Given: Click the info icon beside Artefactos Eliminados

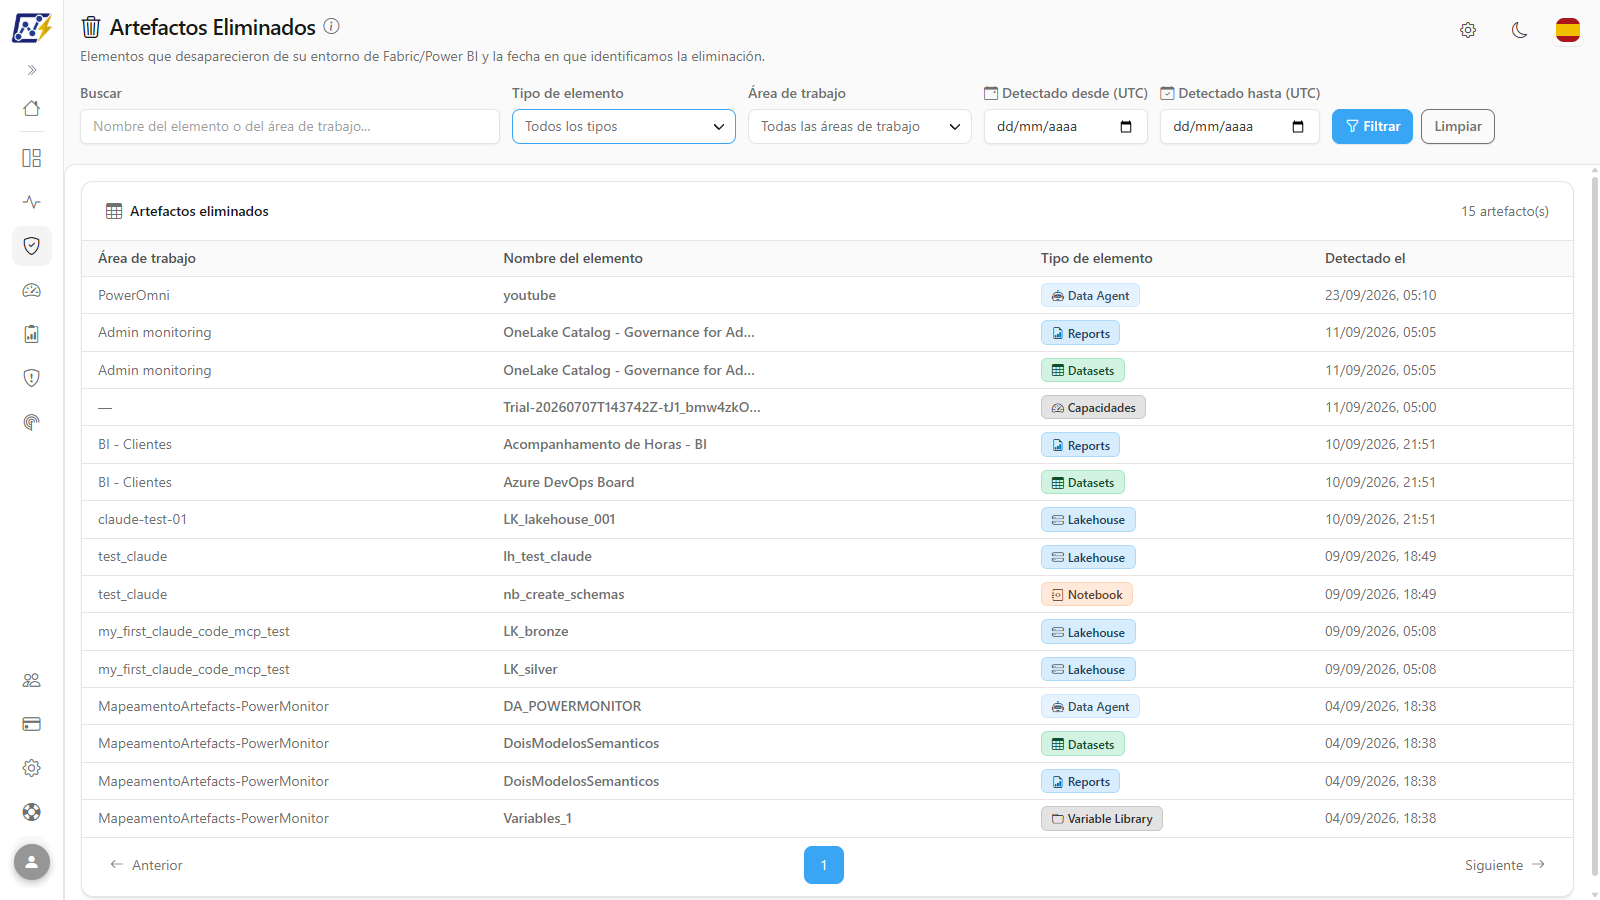Looking at the screenshot, I should coord(332,27).
